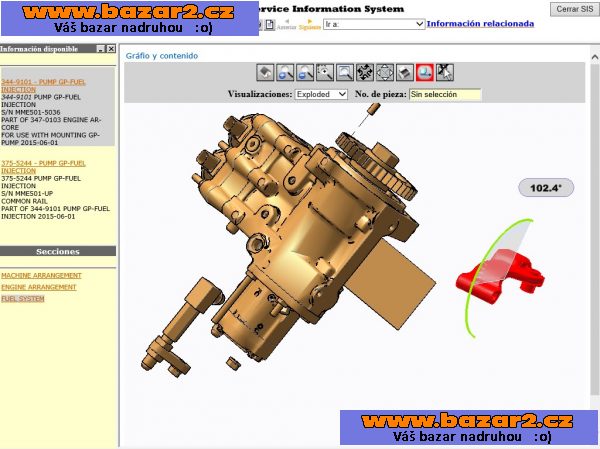Viewport: 600px width, 449px height.
Task: Open the Visualizaciones Exploded dropdown
Action: click(x=321, y=94)
